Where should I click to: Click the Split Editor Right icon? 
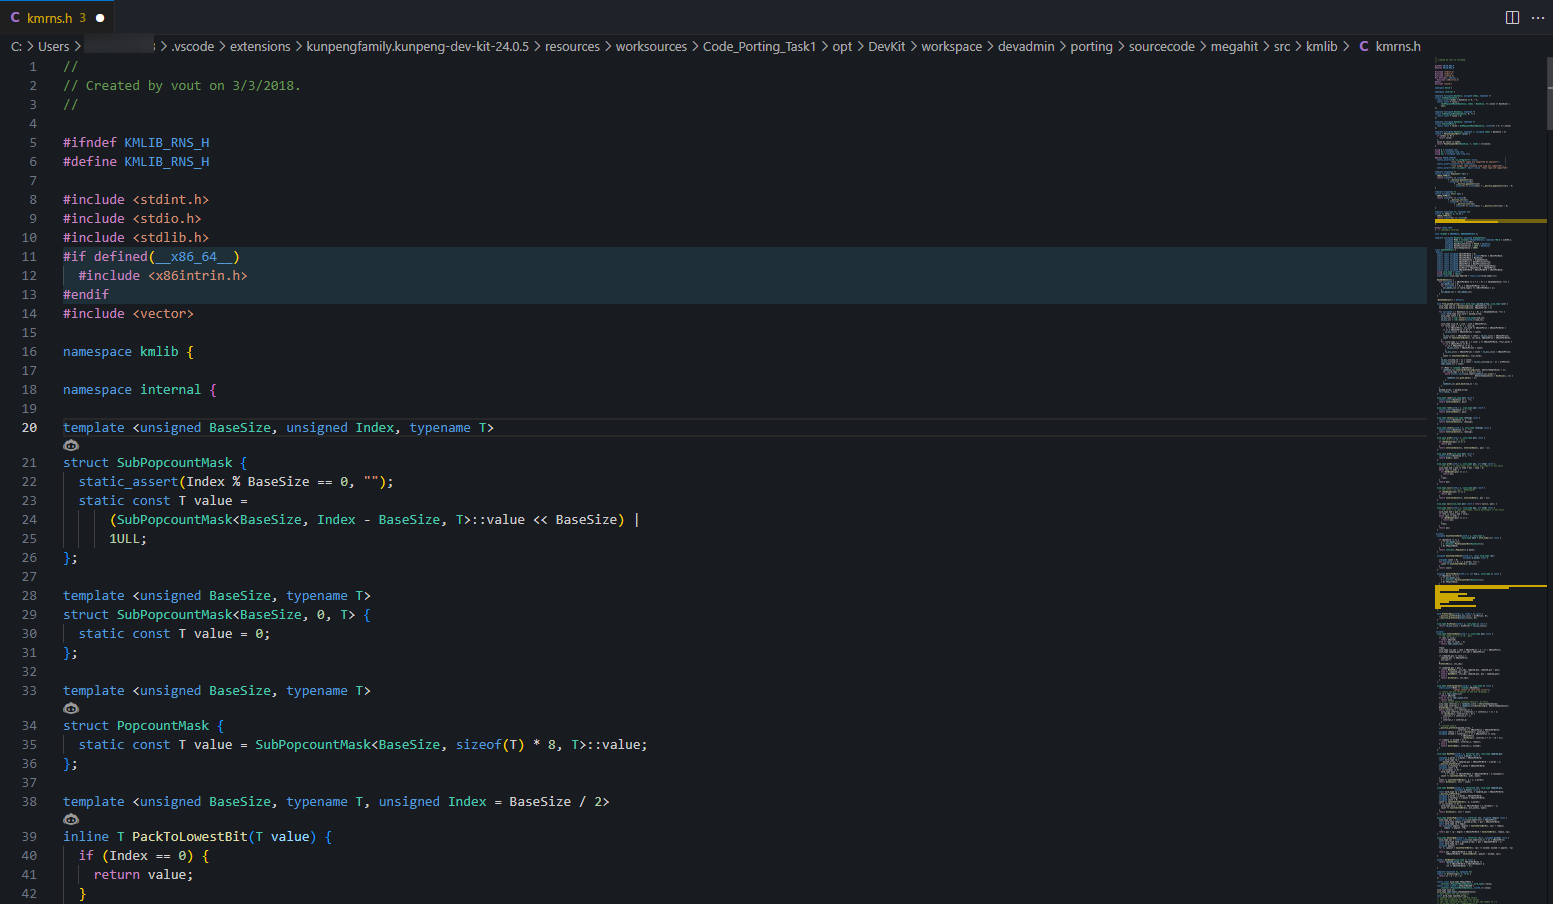(1512, 17)
